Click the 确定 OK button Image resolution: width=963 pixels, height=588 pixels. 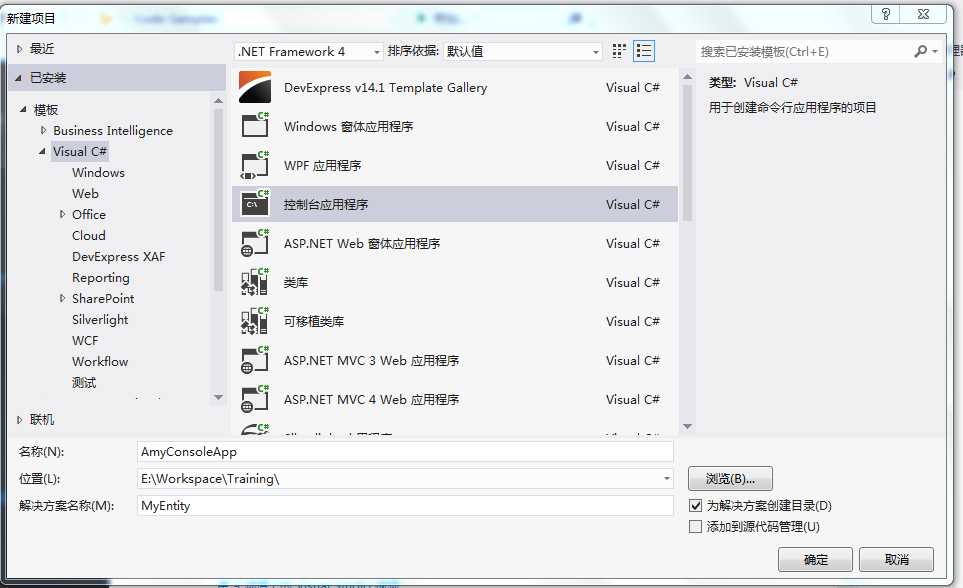point(815,560)
